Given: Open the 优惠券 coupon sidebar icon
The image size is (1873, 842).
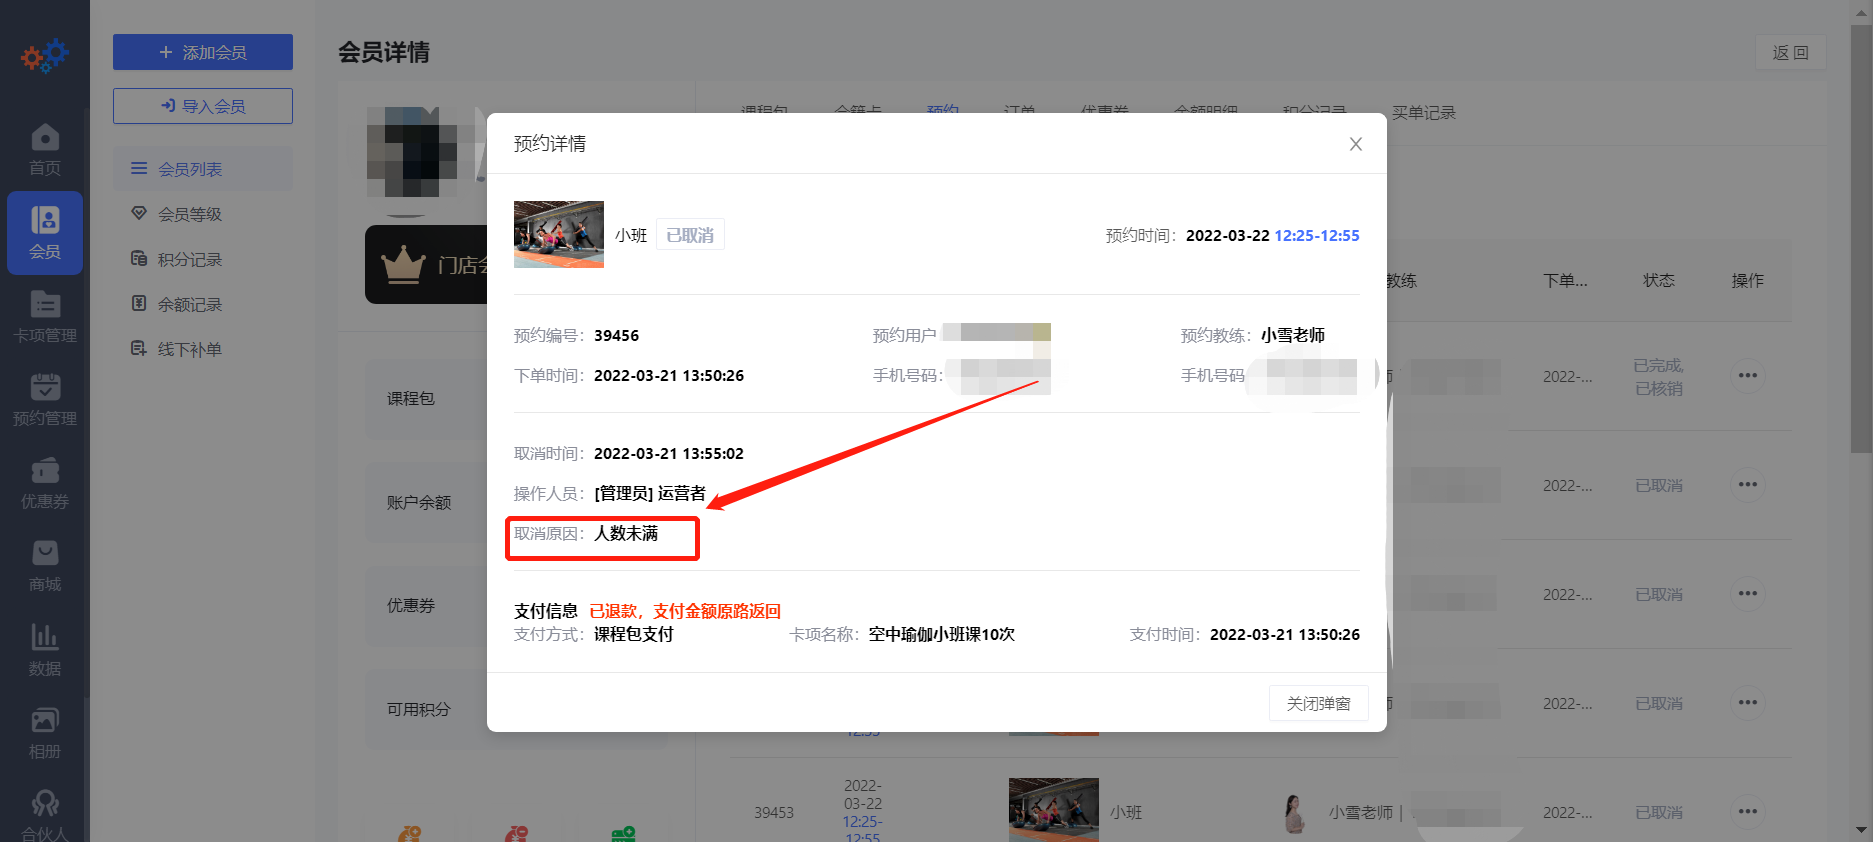Looking at the screenshot, I should [x=45, y=482].
